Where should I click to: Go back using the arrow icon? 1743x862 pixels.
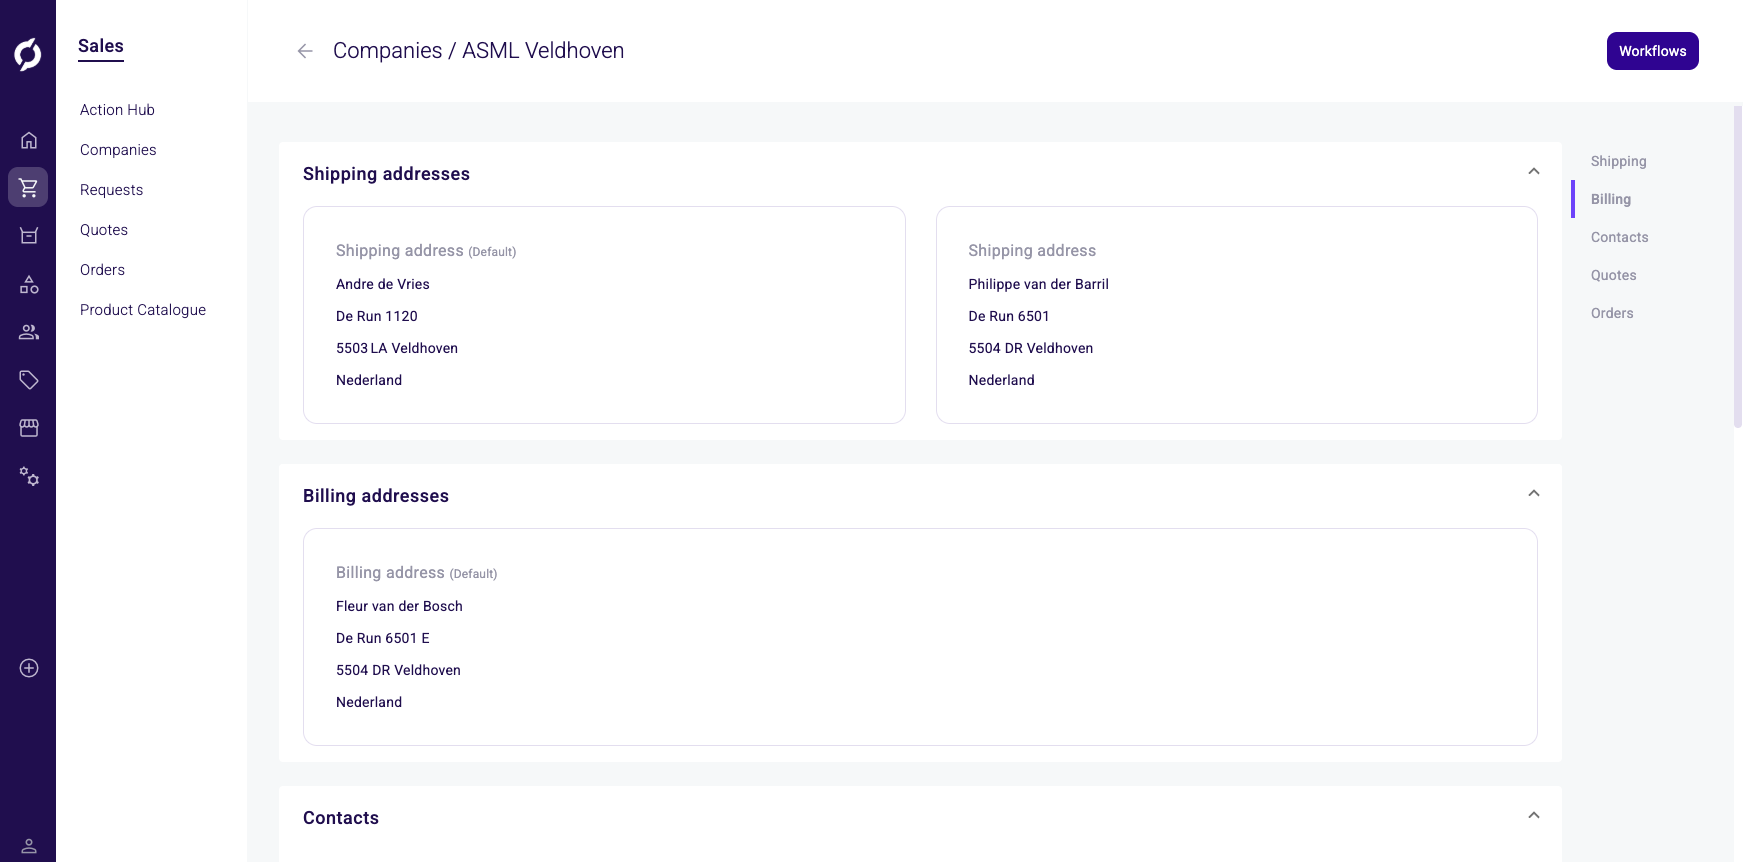click(305, 51)
